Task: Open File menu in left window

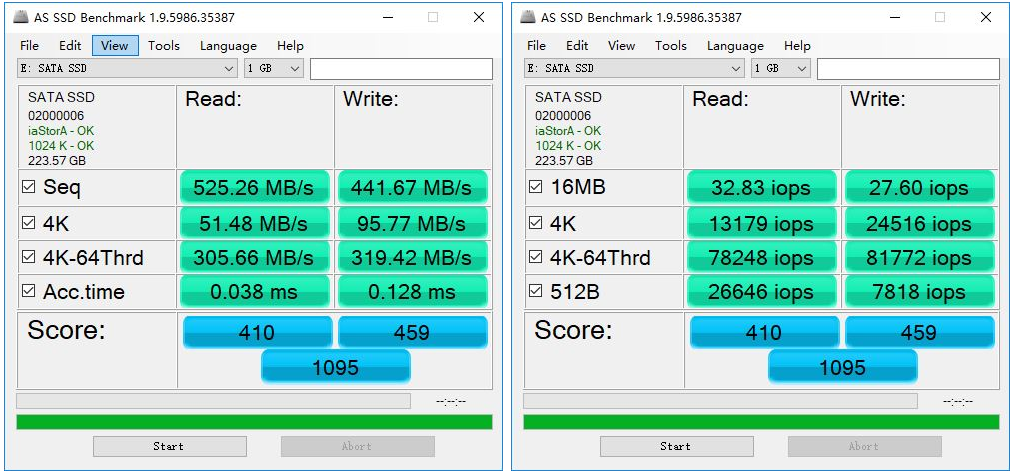Action: coord(29,46)
